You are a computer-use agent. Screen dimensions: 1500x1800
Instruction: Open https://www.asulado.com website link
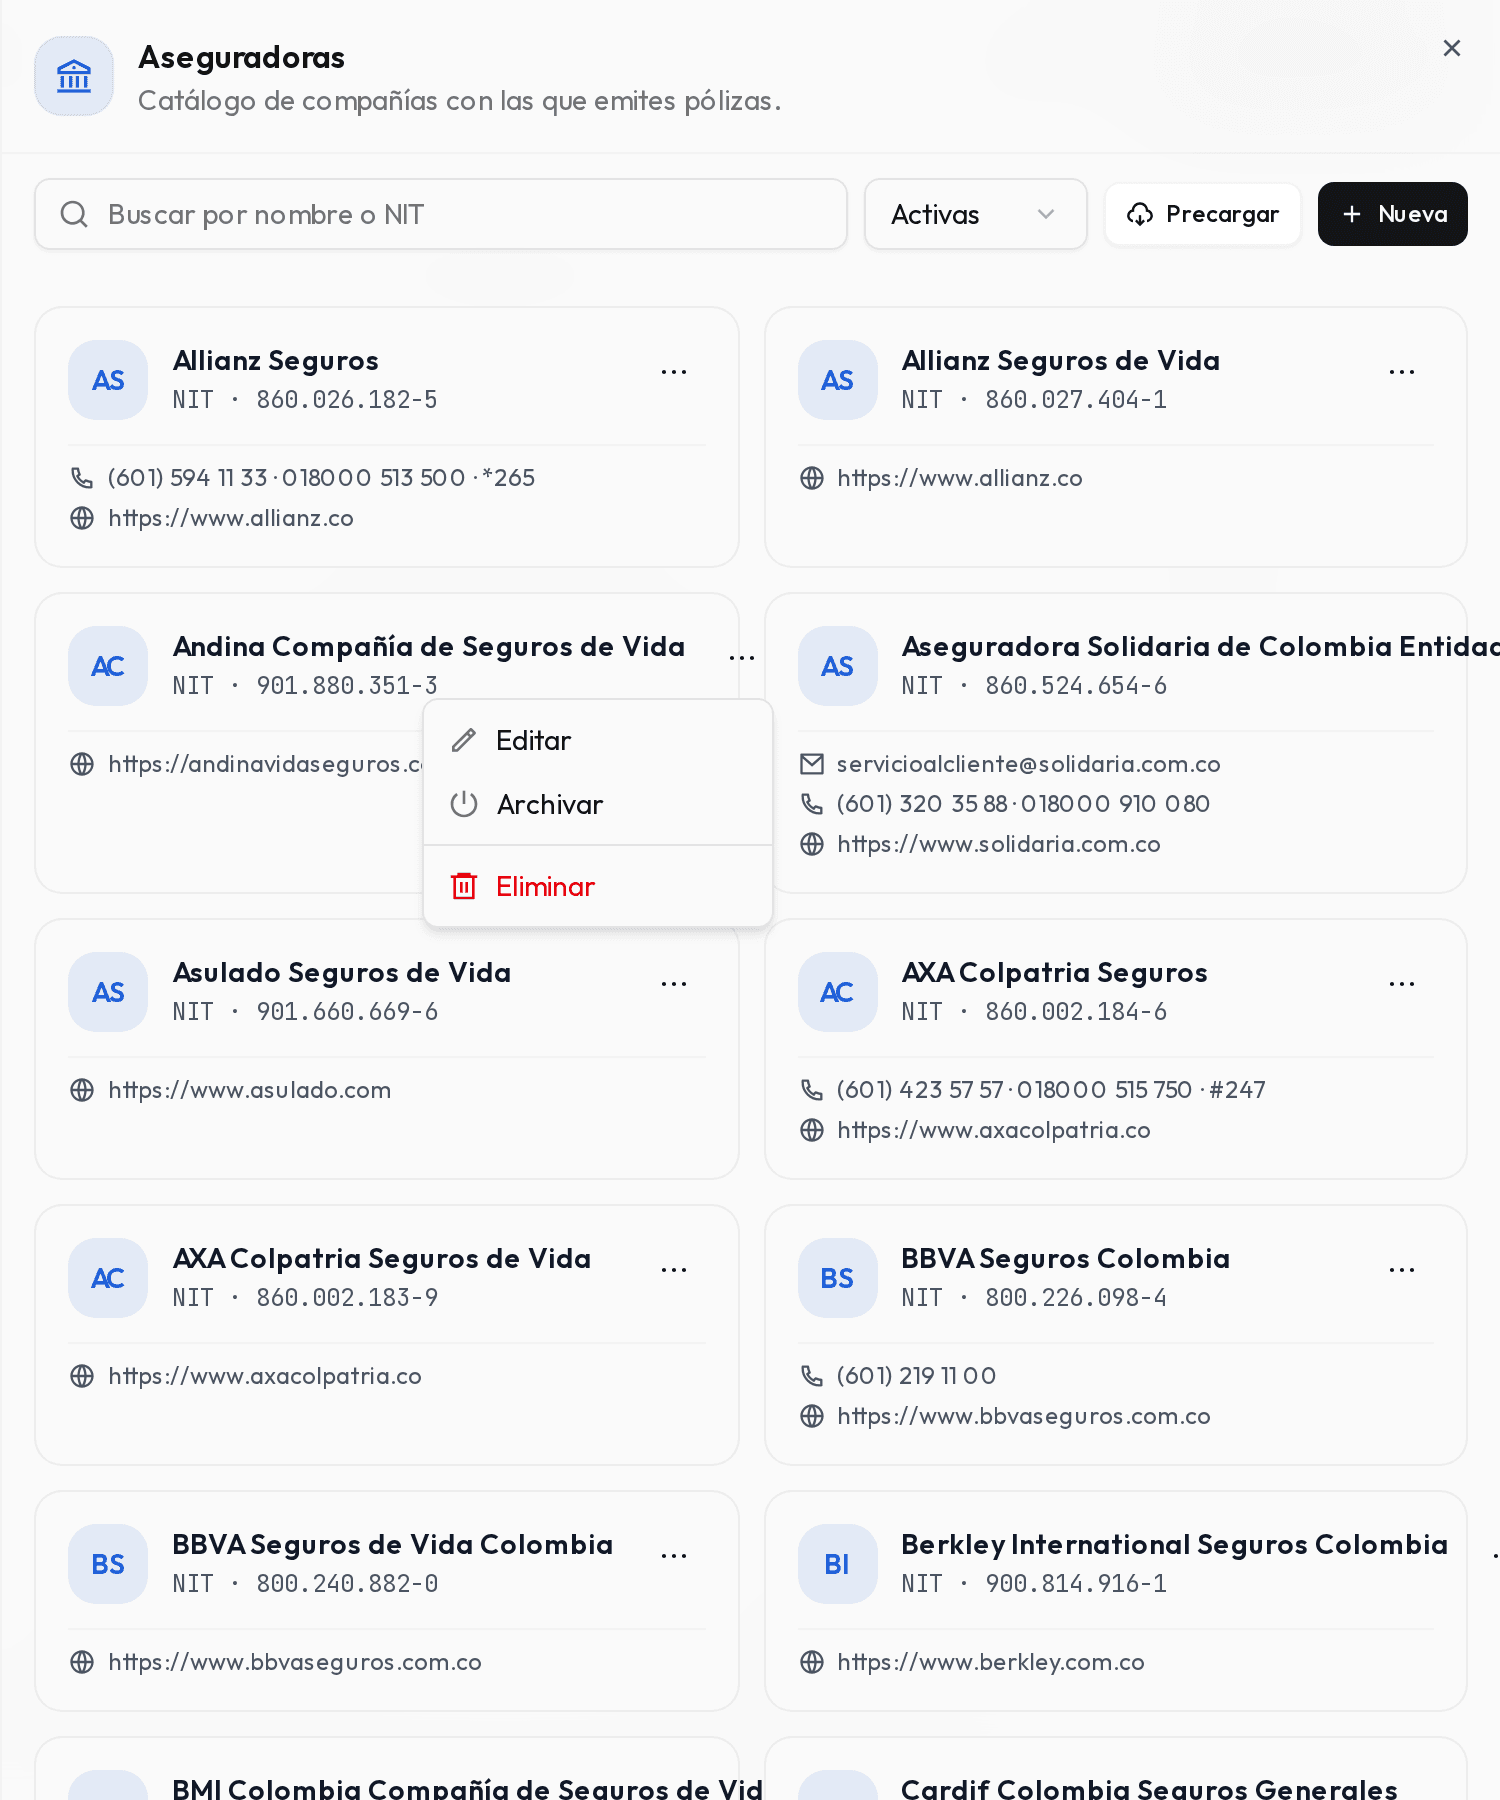(250, 1090)
